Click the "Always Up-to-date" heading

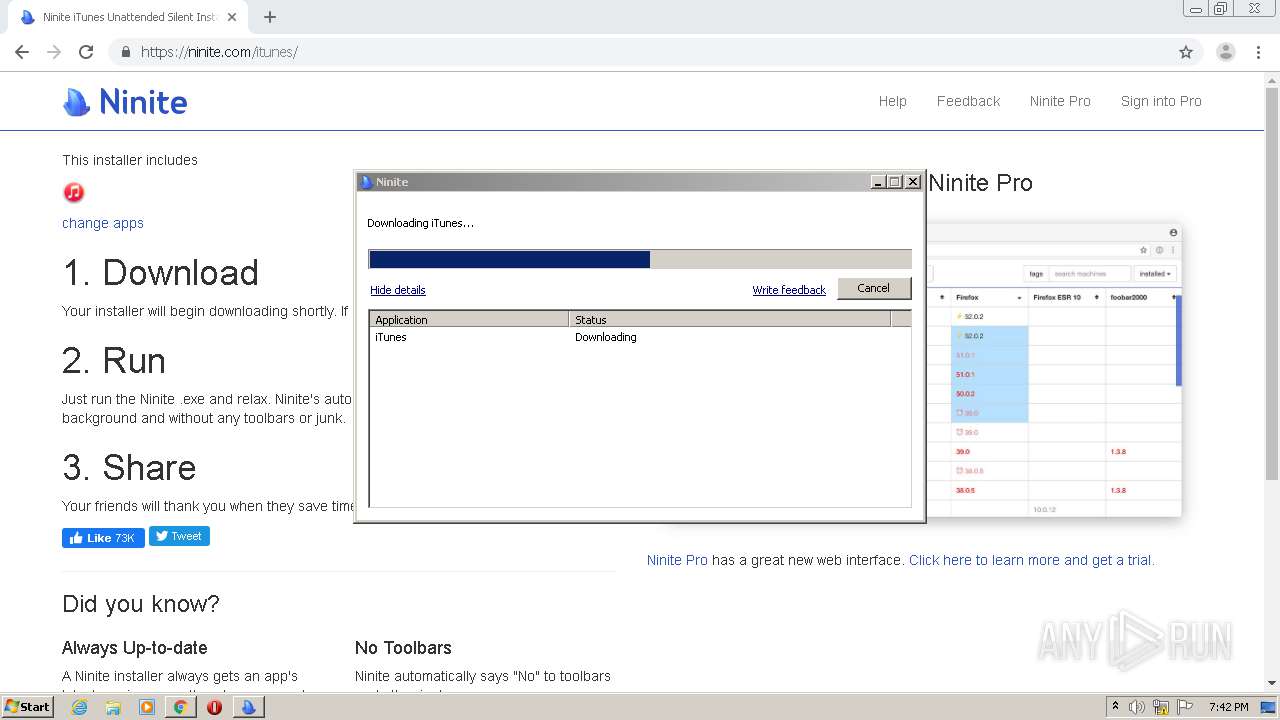[x=135, y=648]
